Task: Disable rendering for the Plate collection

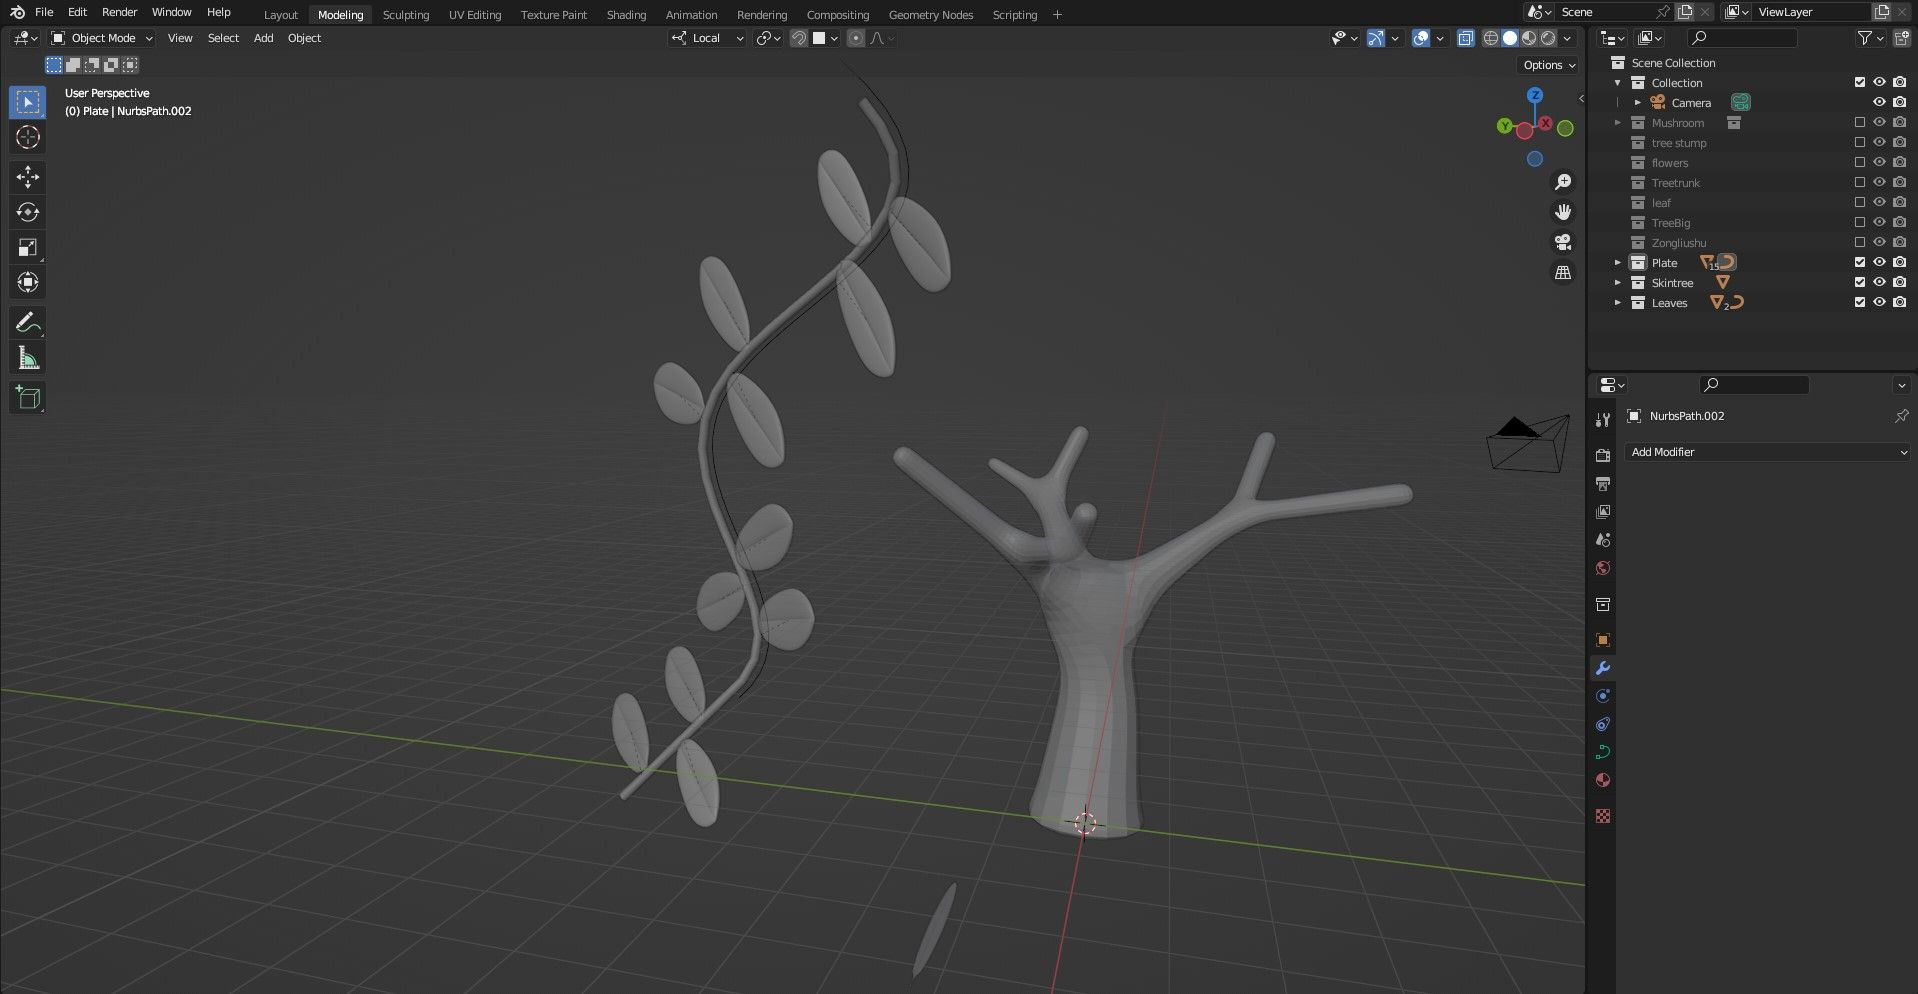Action: [x=1899, y=263]
